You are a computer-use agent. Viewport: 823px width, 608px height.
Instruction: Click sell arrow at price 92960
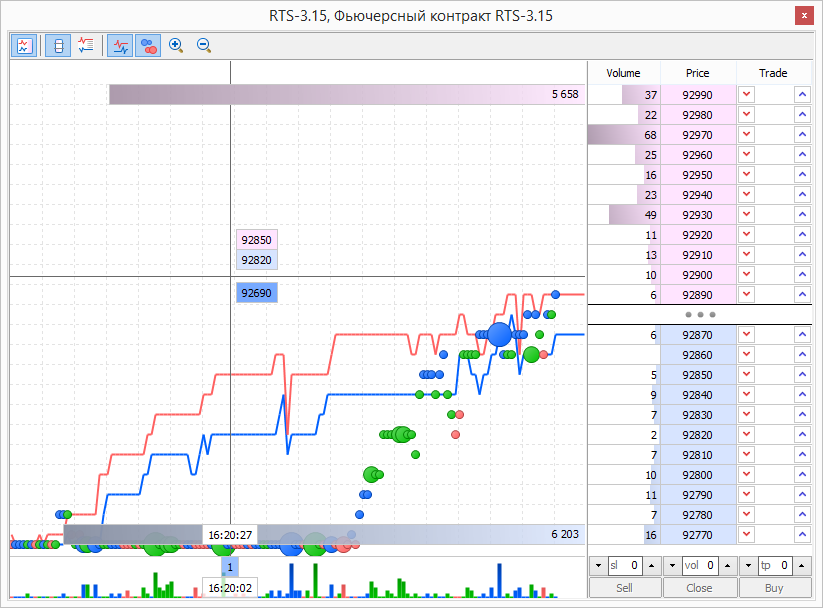point(746,154)
